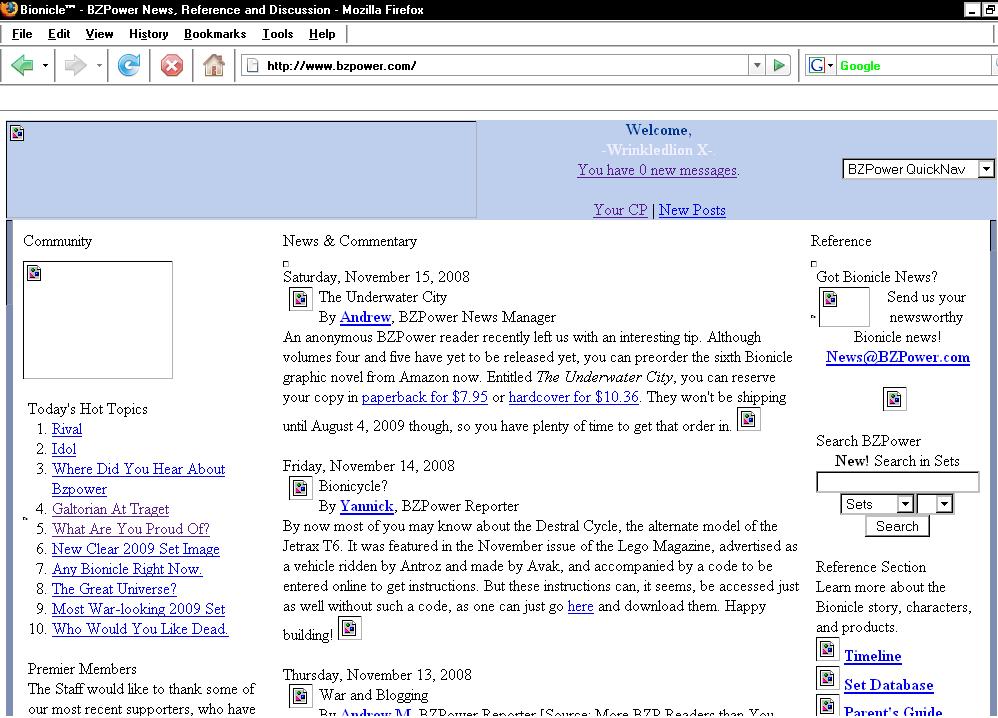The image size is (998, 718).
Task: Expand the address bar URL history dropdown
Action: coord(757,65)
